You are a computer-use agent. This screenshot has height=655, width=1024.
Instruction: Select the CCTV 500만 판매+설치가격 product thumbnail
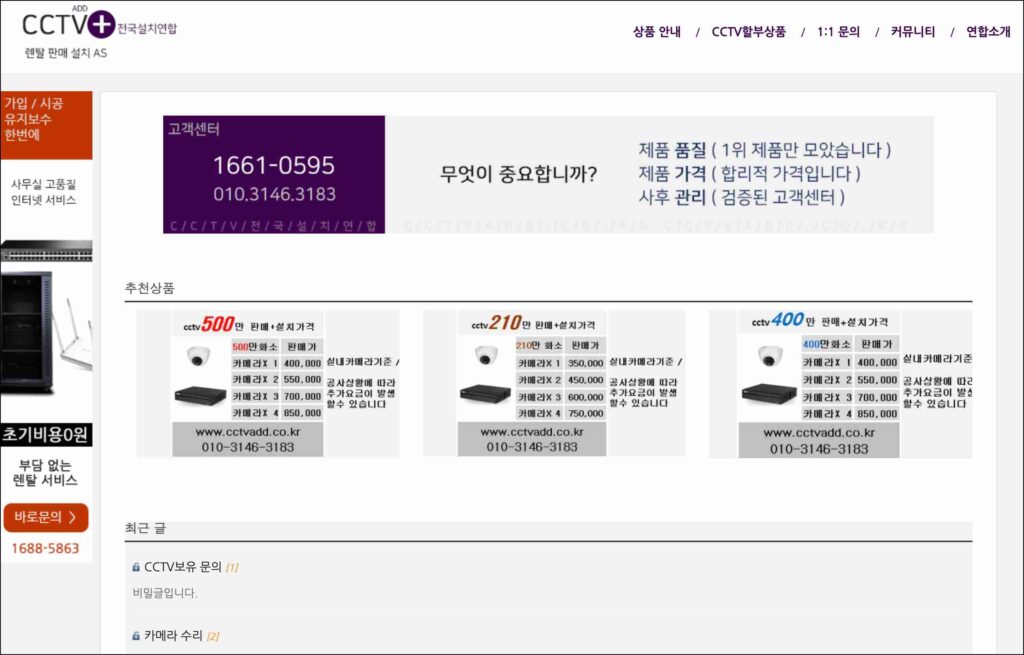coord(267,384)
